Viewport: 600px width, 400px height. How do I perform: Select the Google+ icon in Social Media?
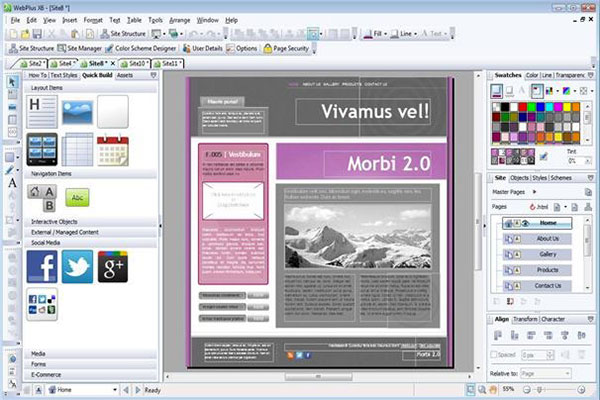tap(112, 266)
